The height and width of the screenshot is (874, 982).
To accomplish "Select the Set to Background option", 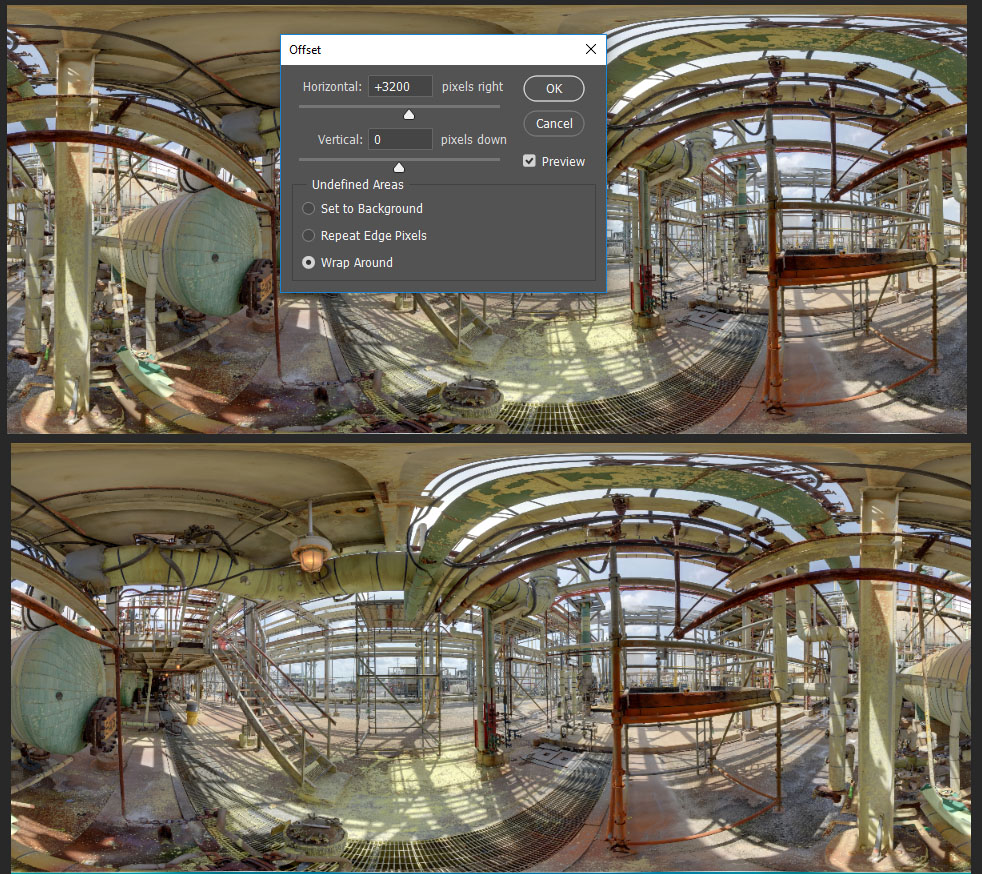I will click(309, 209).
